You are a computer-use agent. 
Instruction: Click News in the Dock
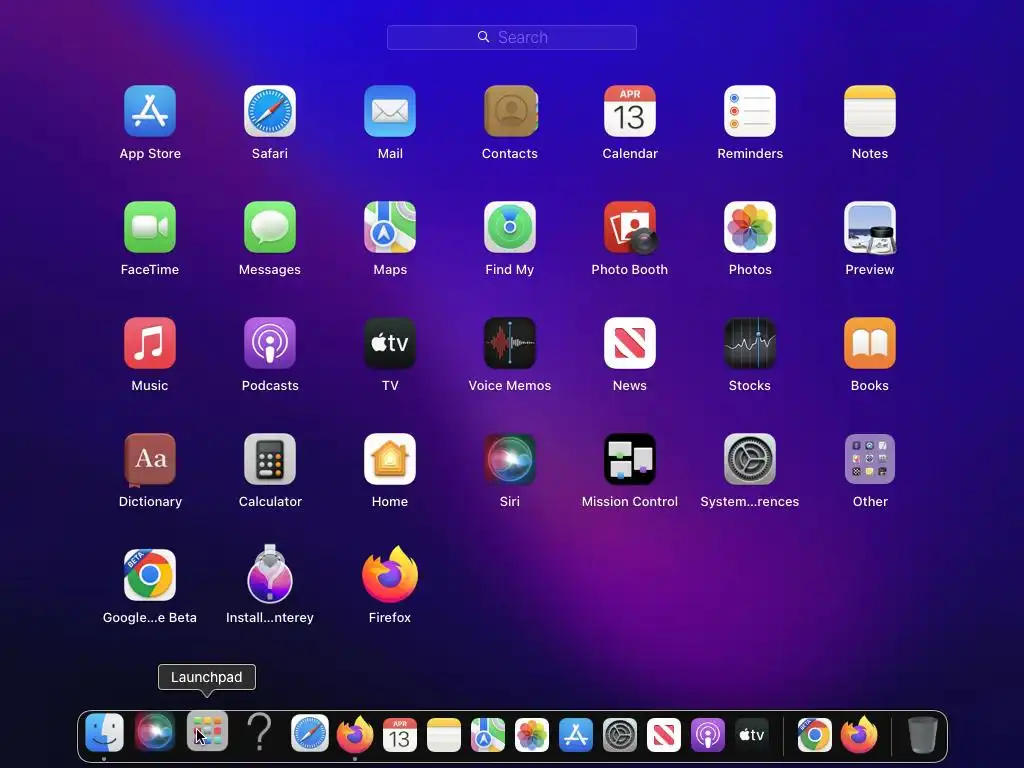click(664, 735)
